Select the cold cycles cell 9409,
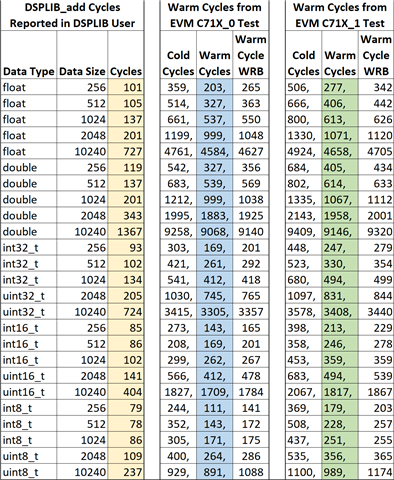Screen dimensions: 394x480 [x=304, y=232]
